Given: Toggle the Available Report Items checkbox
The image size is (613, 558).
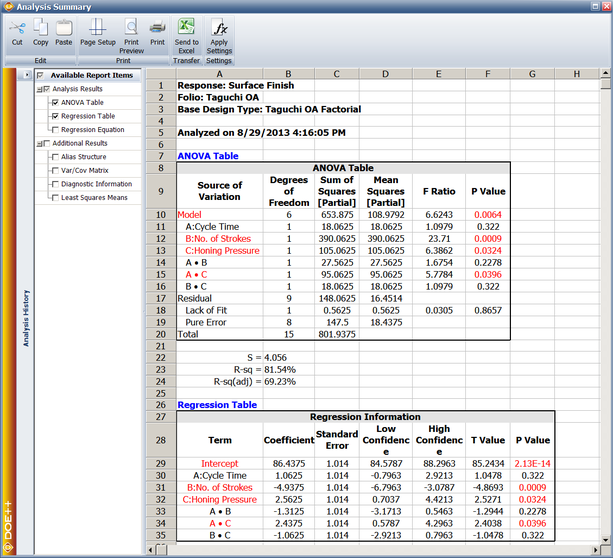Looking at the screenshot, I should pos(40,75).
